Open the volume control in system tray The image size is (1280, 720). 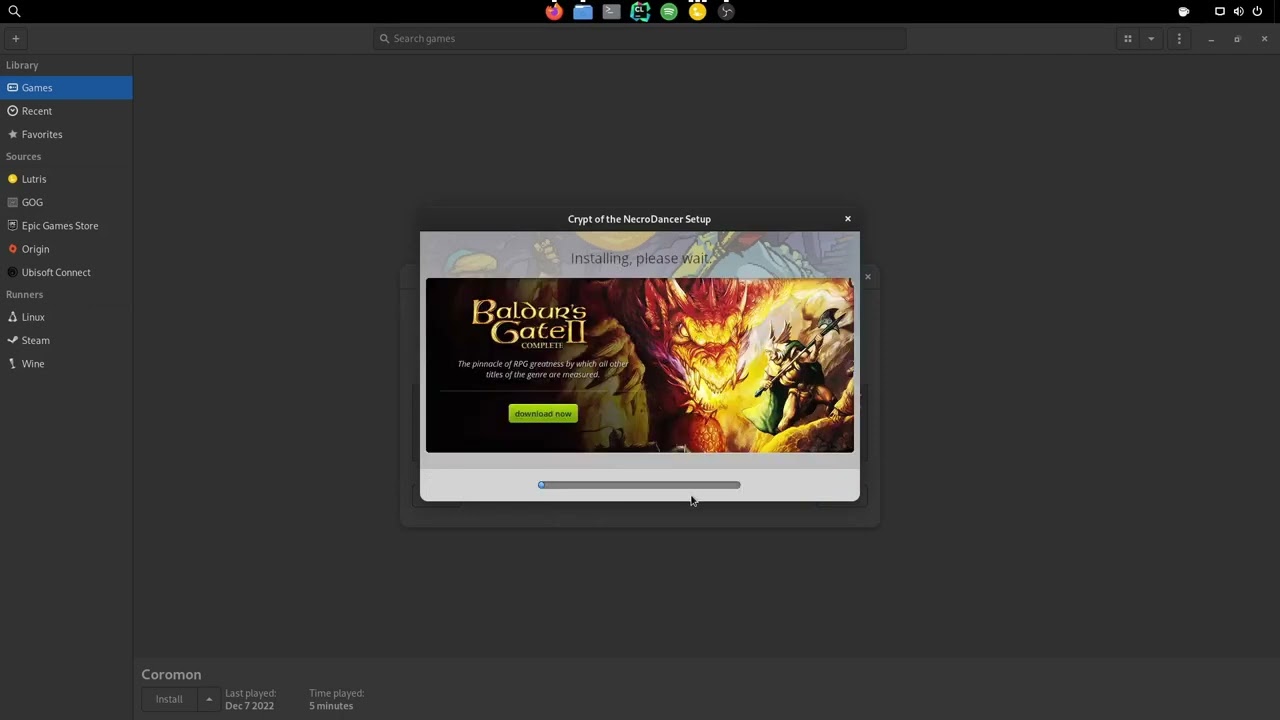(x=1238, y=12)
